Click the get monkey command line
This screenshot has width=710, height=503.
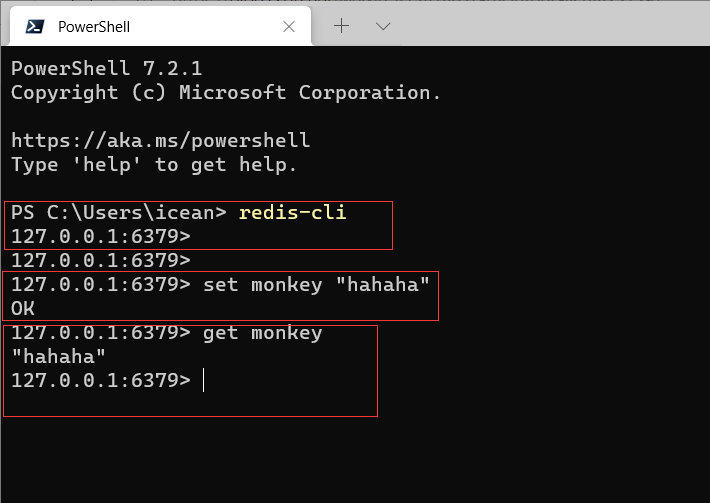click(167, 333)
